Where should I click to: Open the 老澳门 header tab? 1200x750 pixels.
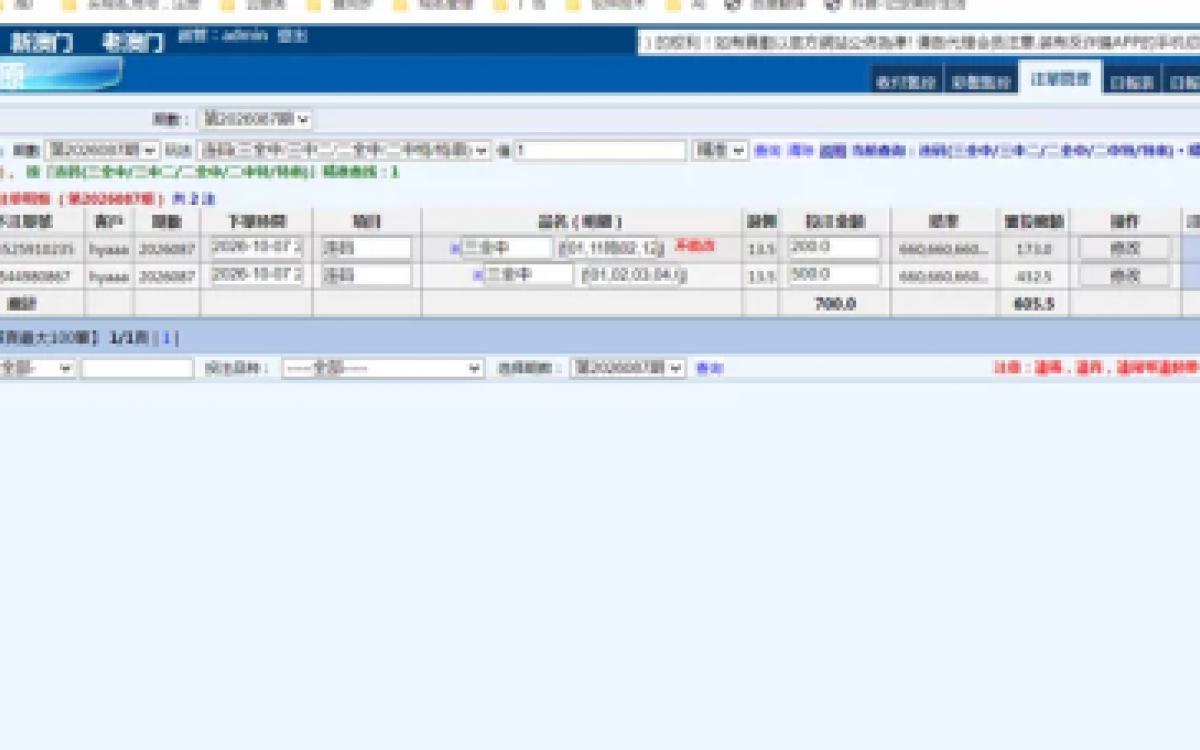pos(133,43)
